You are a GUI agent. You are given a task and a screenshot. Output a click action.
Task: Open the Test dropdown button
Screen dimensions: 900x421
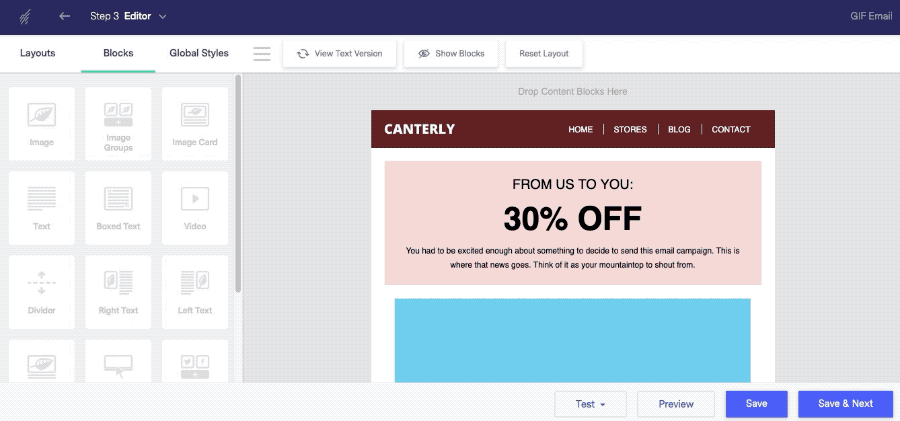pos(590,404)
